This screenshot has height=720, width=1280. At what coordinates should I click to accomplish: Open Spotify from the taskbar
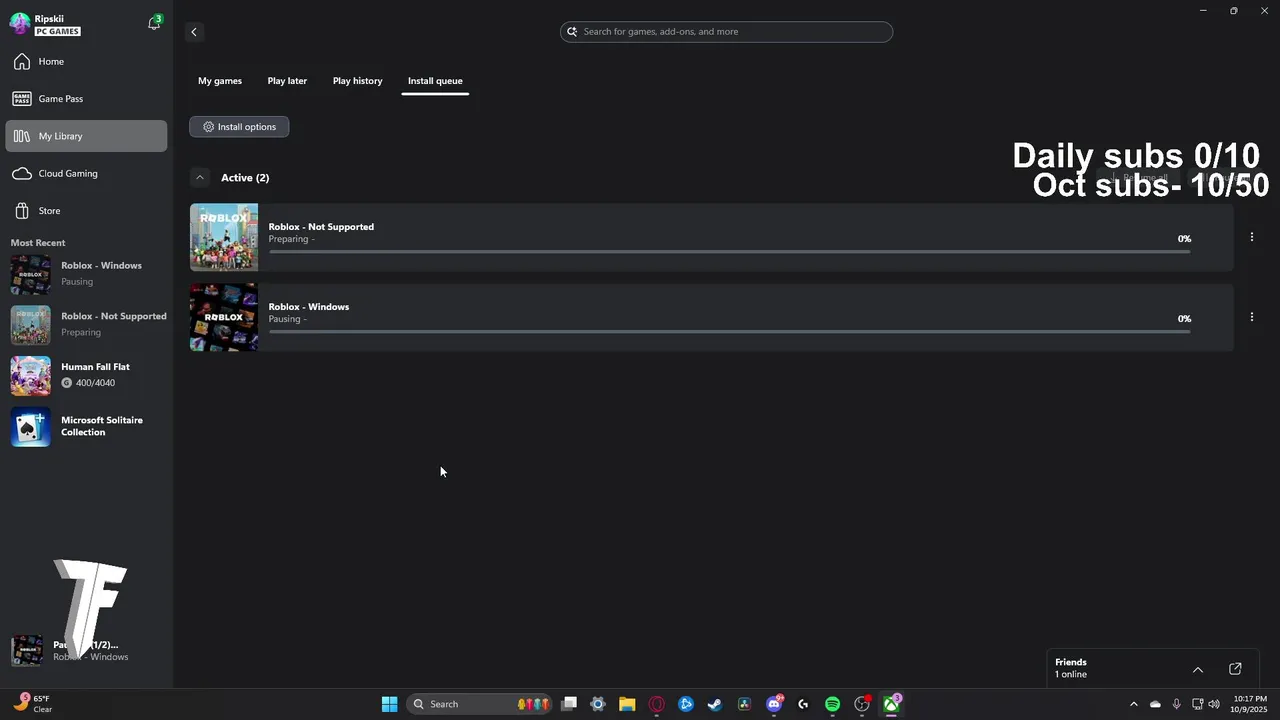click(x=832, y=704)
